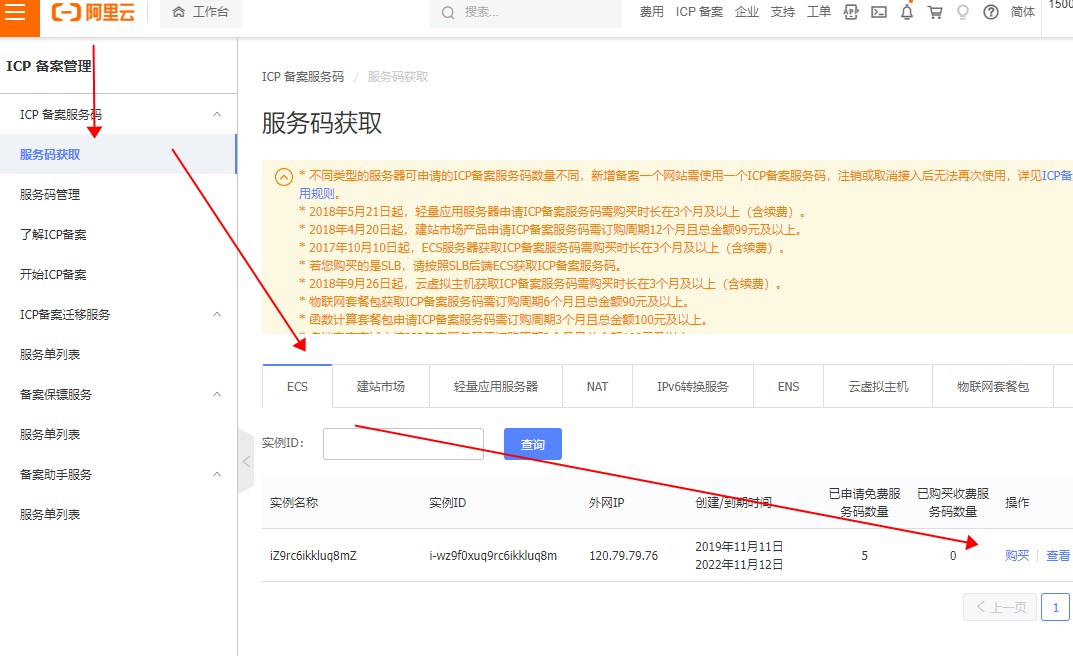Viewport: 1073px width, 656px height.
Task: Click the app/API icon after 工单
Action: coord(851,12)
